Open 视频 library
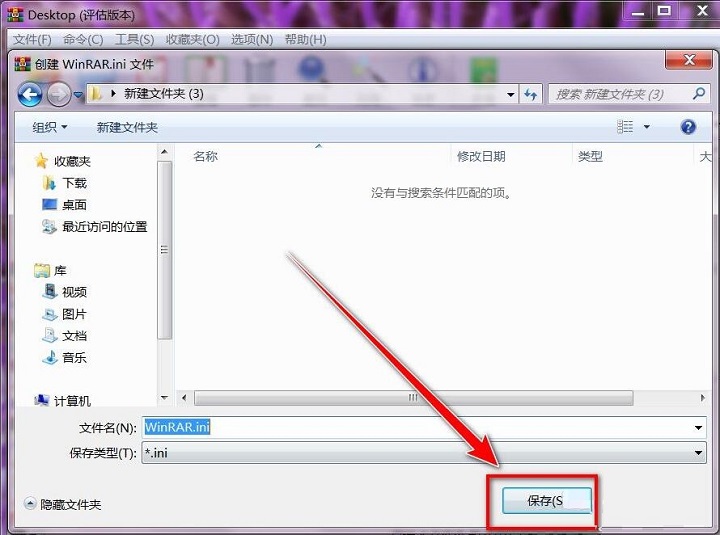This screenshot has height=535, width=720. [x=74, y=292]
